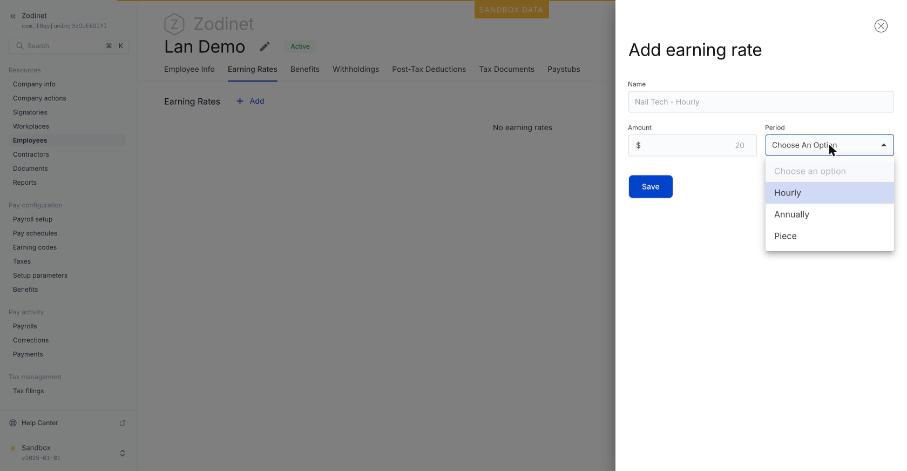Click the Zodinet company switcher

pos(58,20)
